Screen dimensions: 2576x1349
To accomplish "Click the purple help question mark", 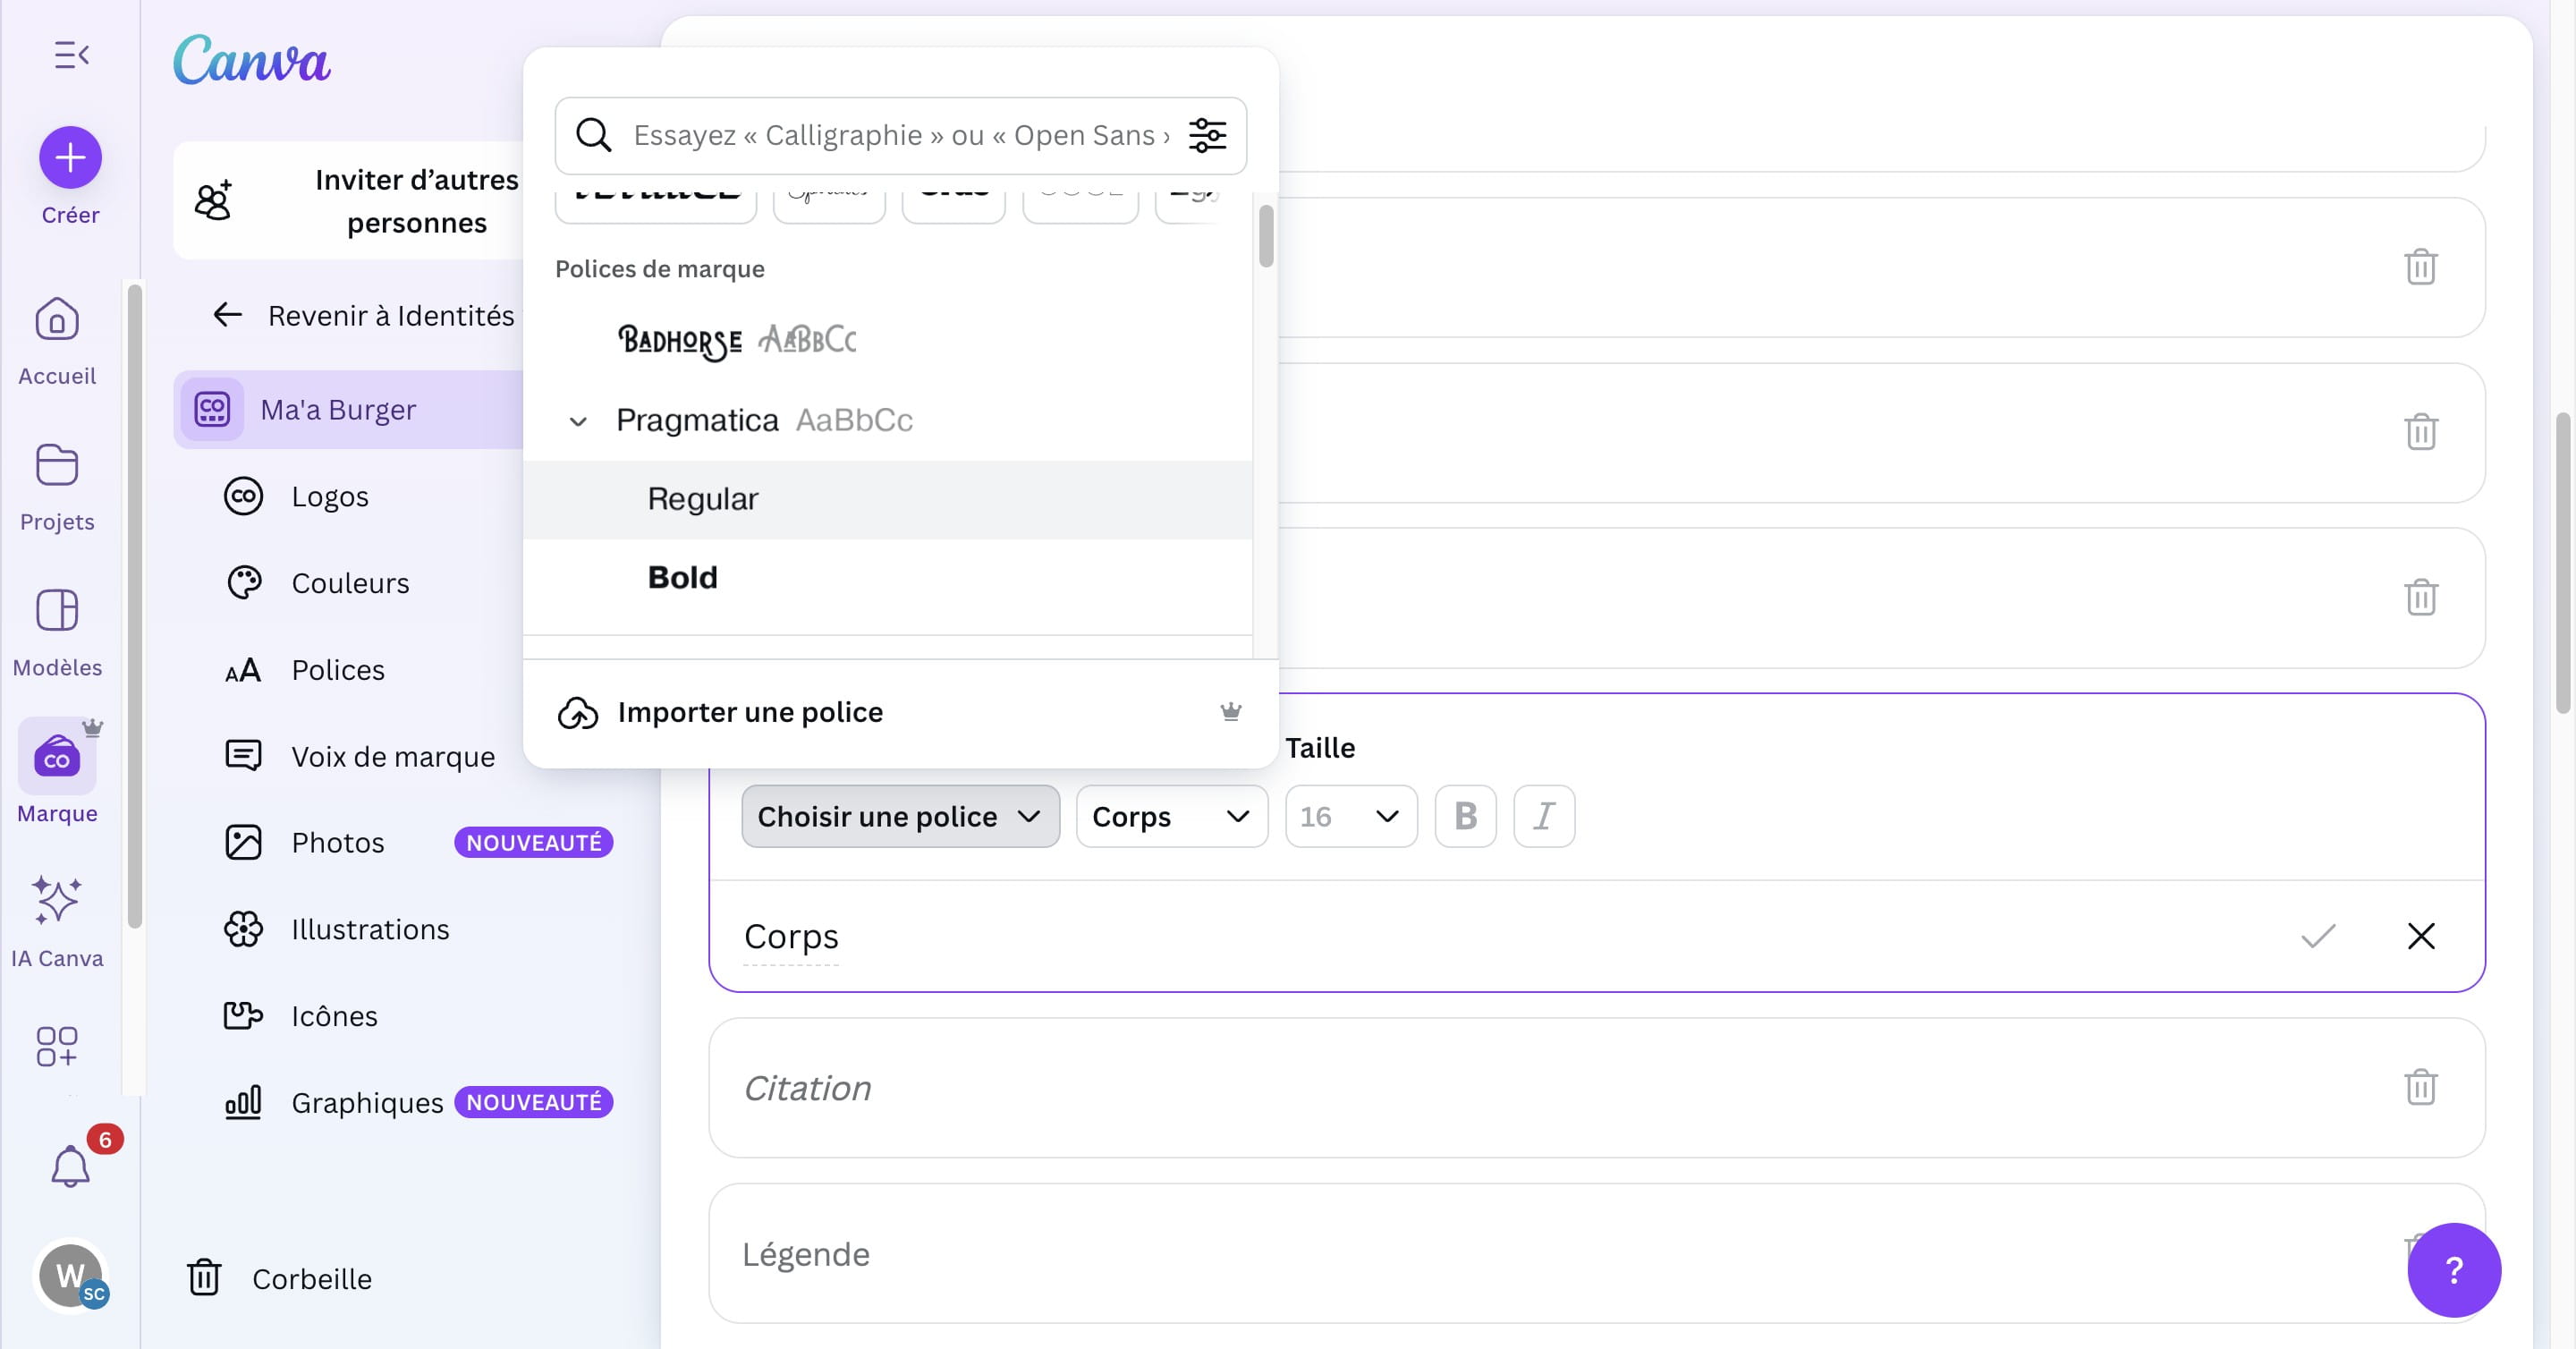I will (x=2453, y=1269).
